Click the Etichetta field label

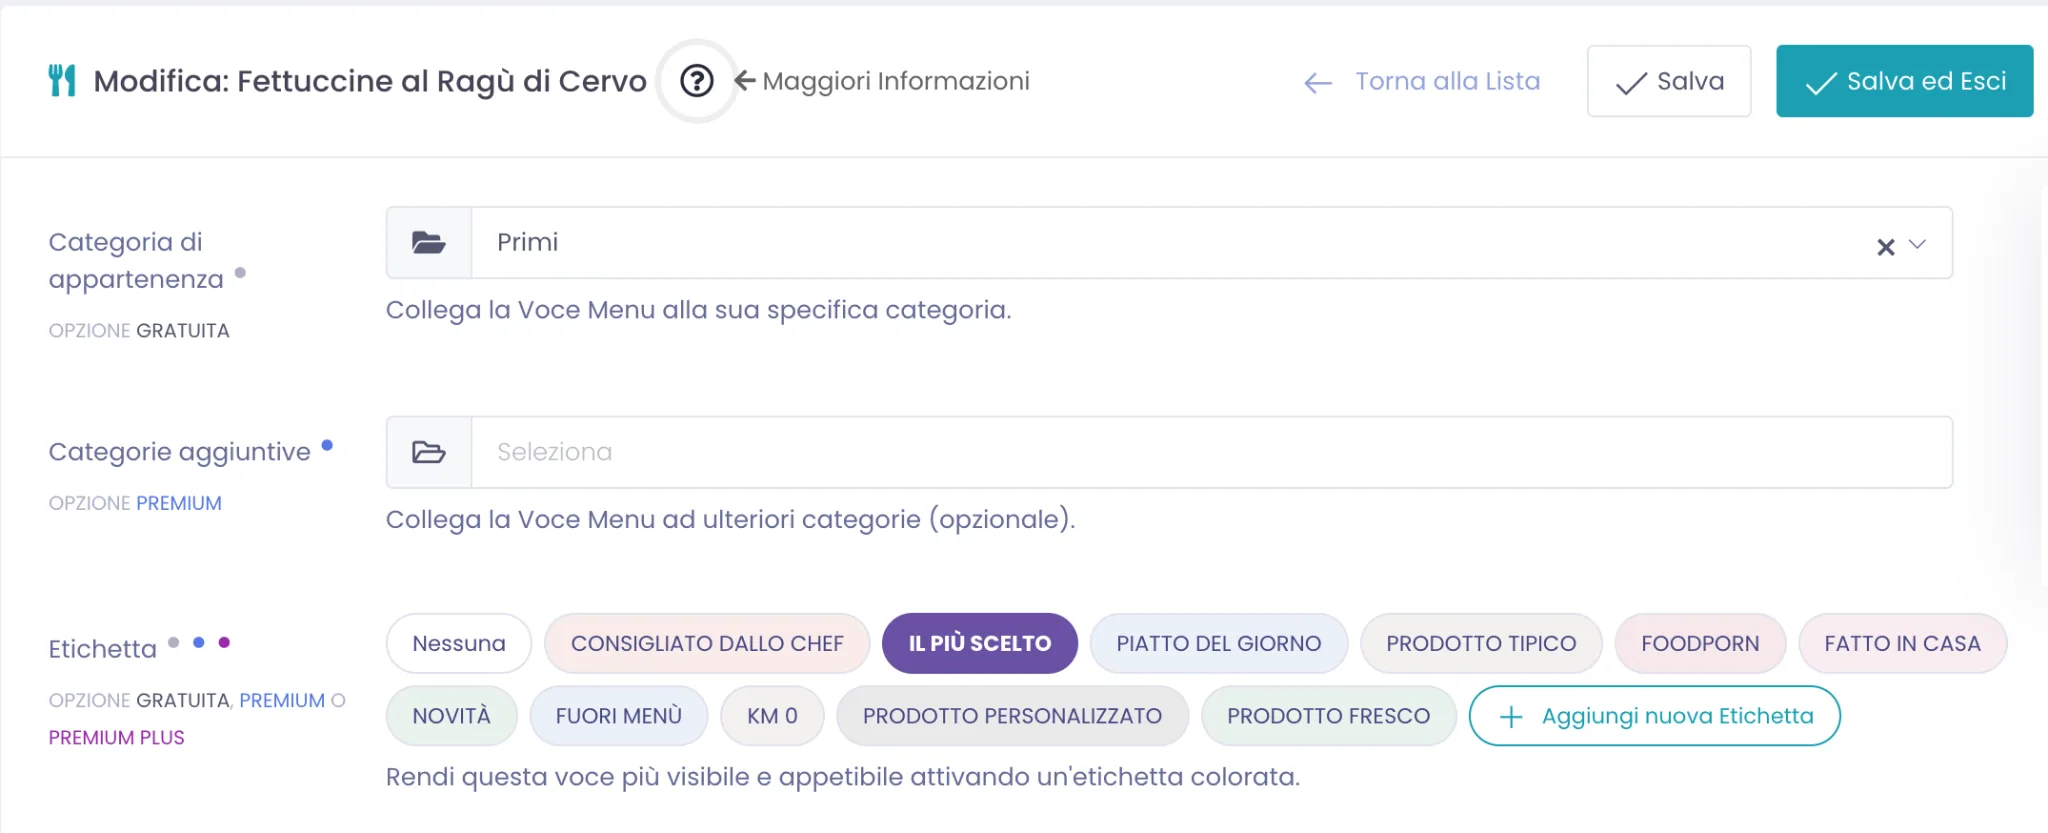click(103, 649)
